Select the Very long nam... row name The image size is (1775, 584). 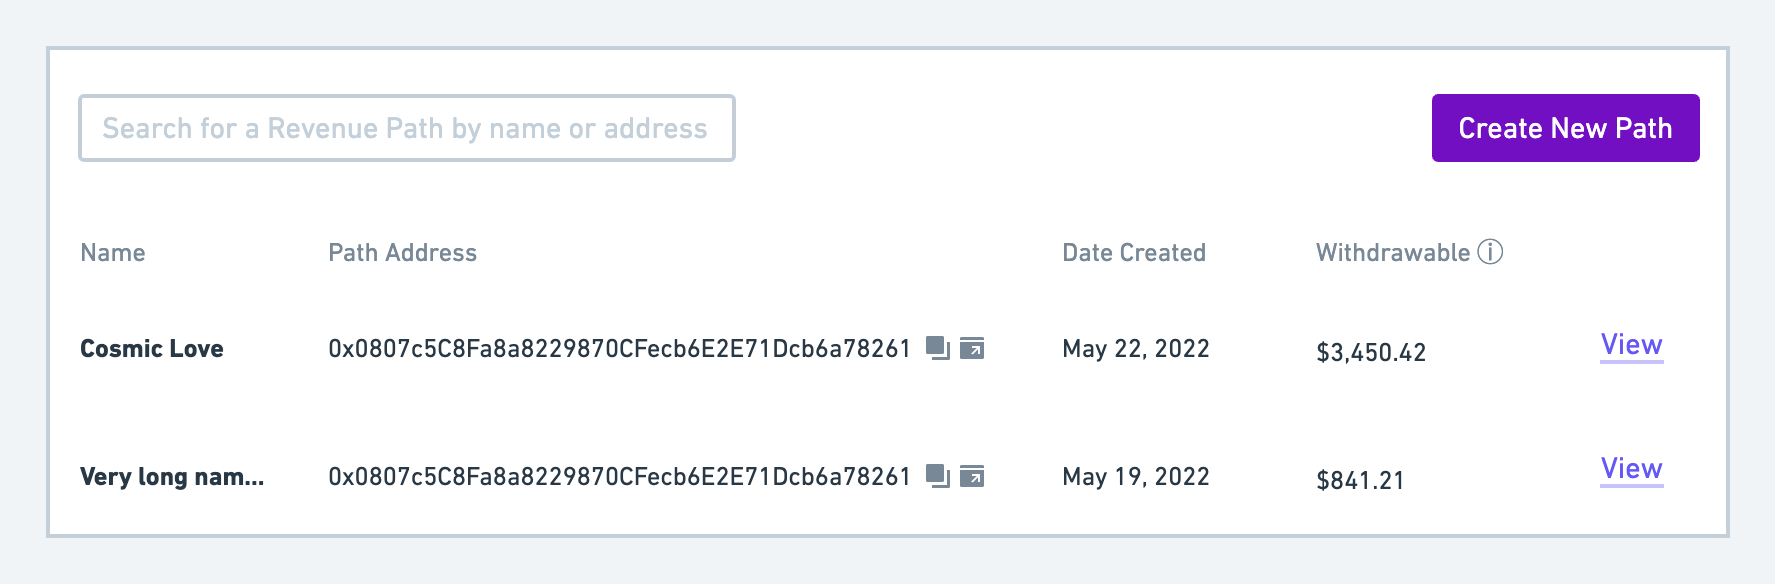172,477
